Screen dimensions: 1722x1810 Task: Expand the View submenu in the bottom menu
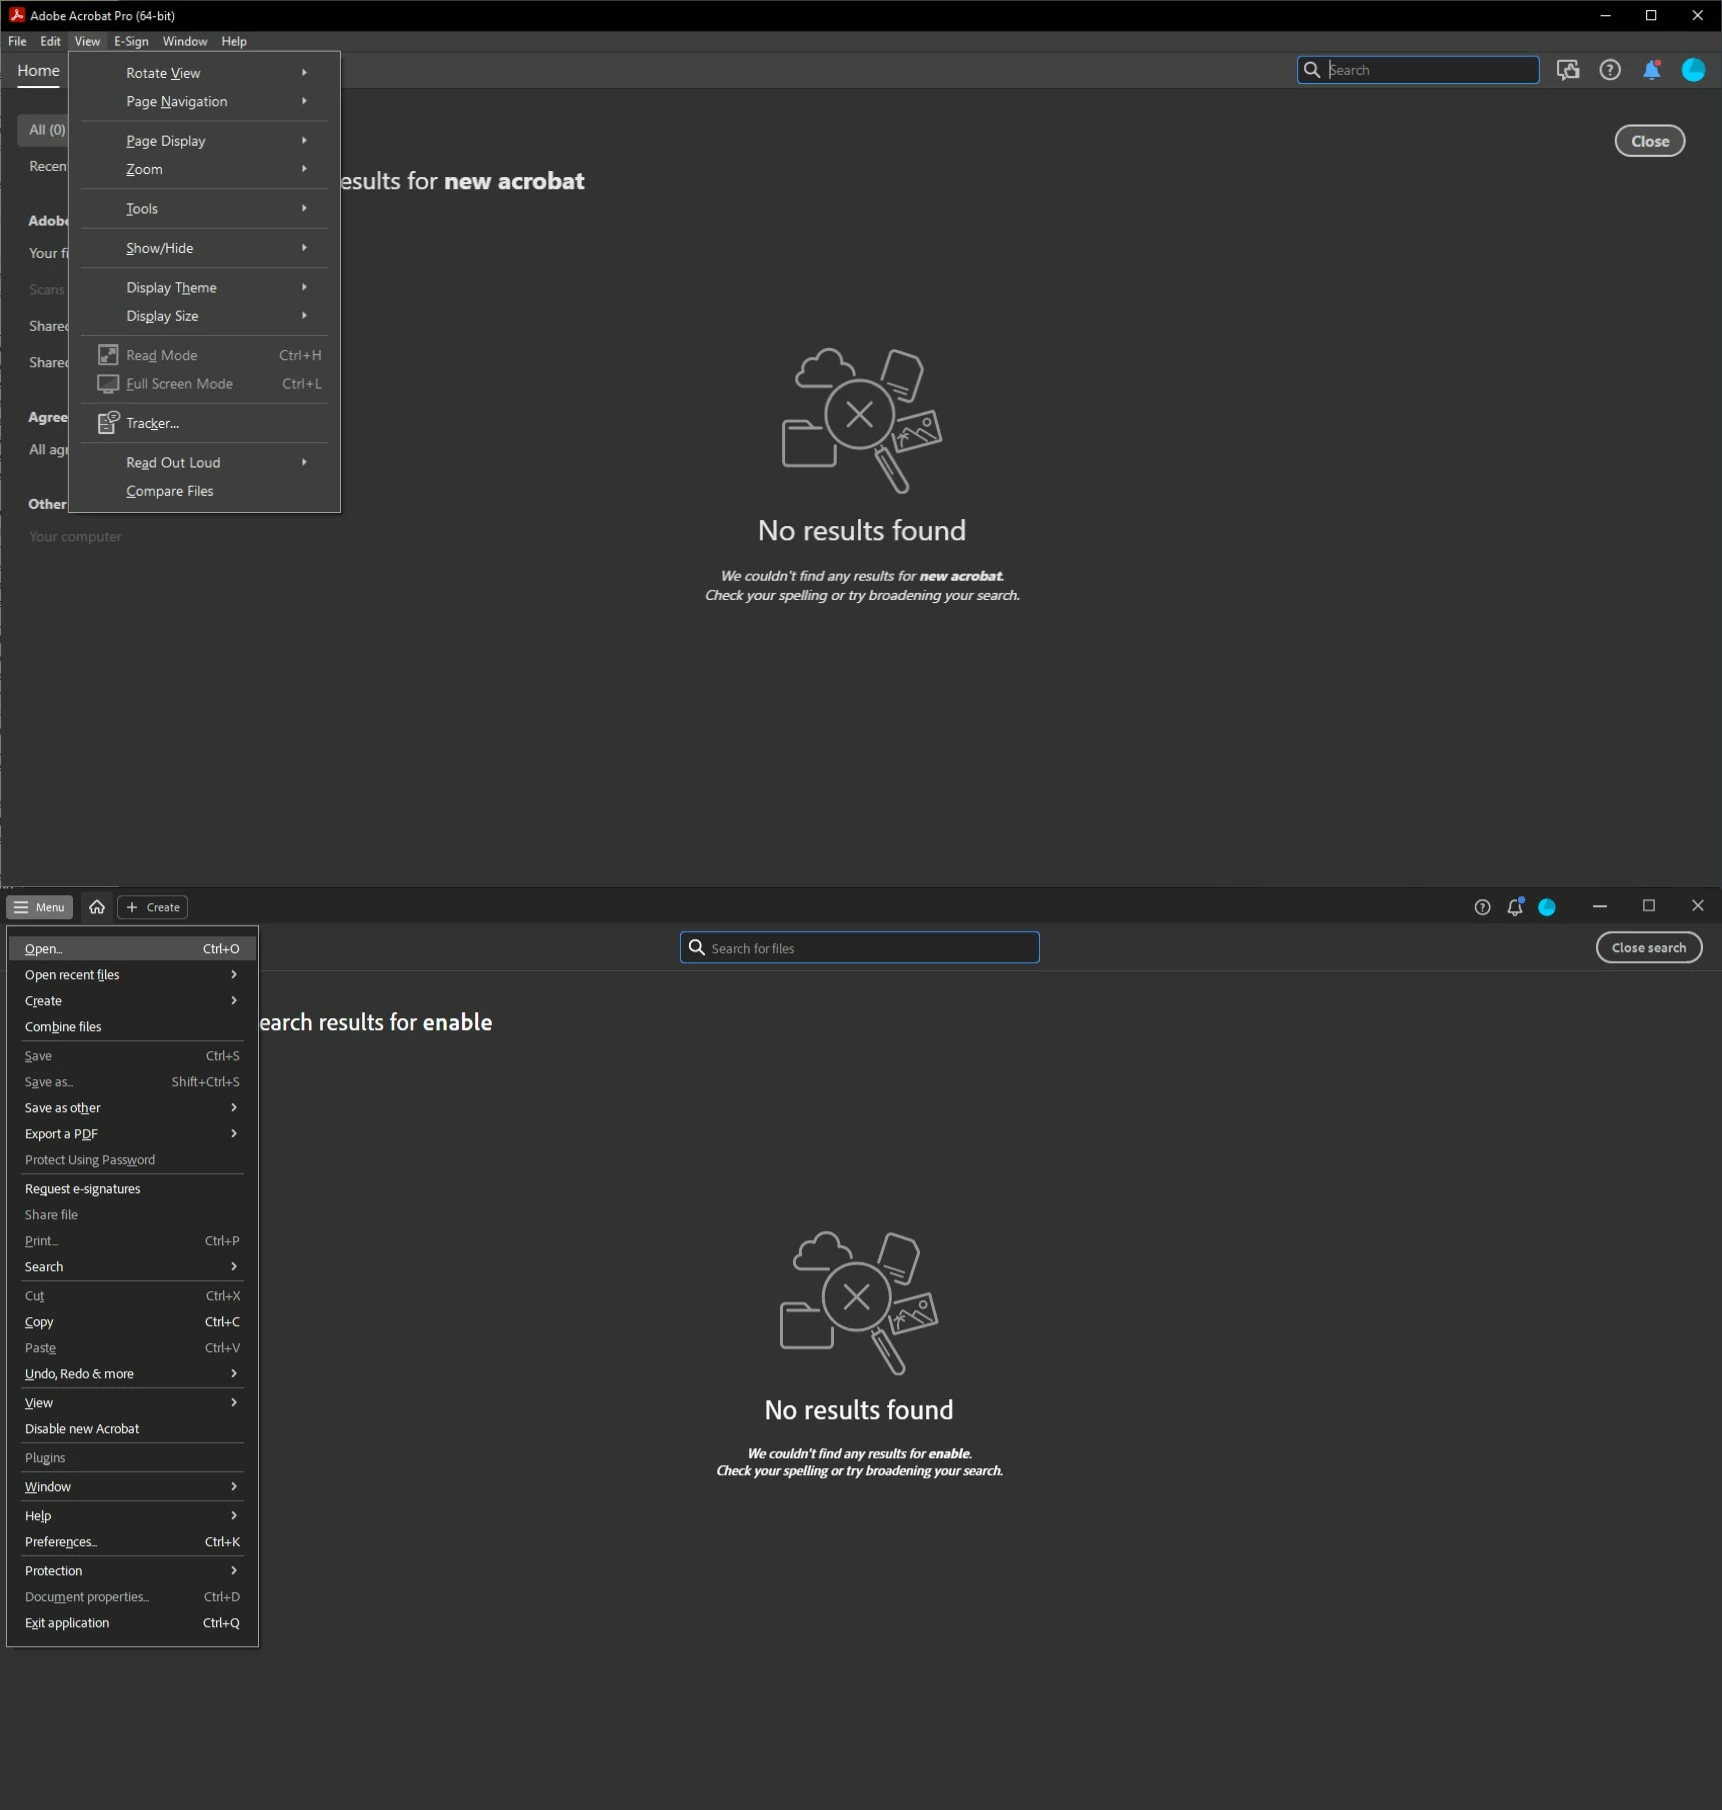[x=132, y=1402]
